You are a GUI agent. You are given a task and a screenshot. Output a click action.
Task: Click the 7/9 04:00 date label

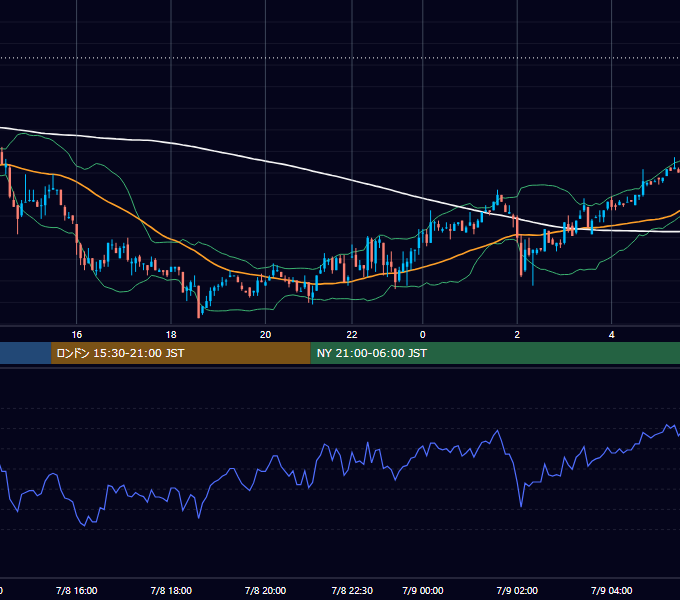pos(611,590)
